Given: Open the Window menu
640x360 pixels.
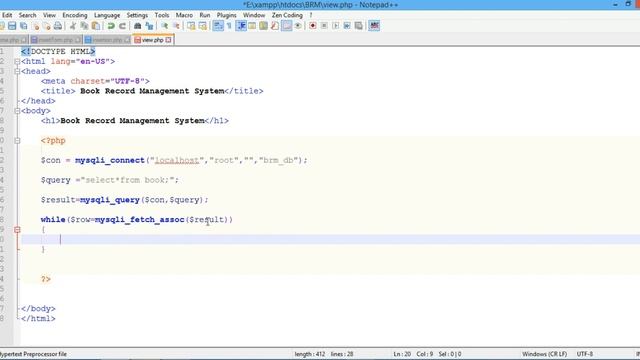Looking at the screenshot, I should [254, 15].
